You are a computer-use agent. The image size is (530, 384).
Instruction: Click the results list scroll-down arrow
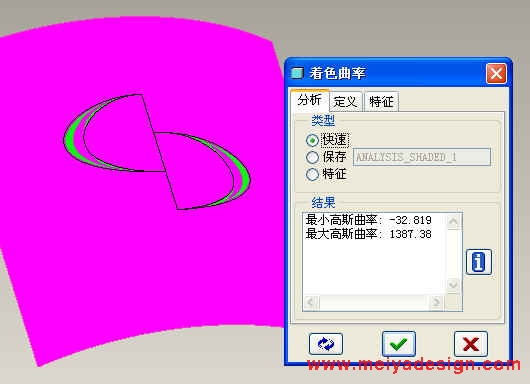pos(453,285)
